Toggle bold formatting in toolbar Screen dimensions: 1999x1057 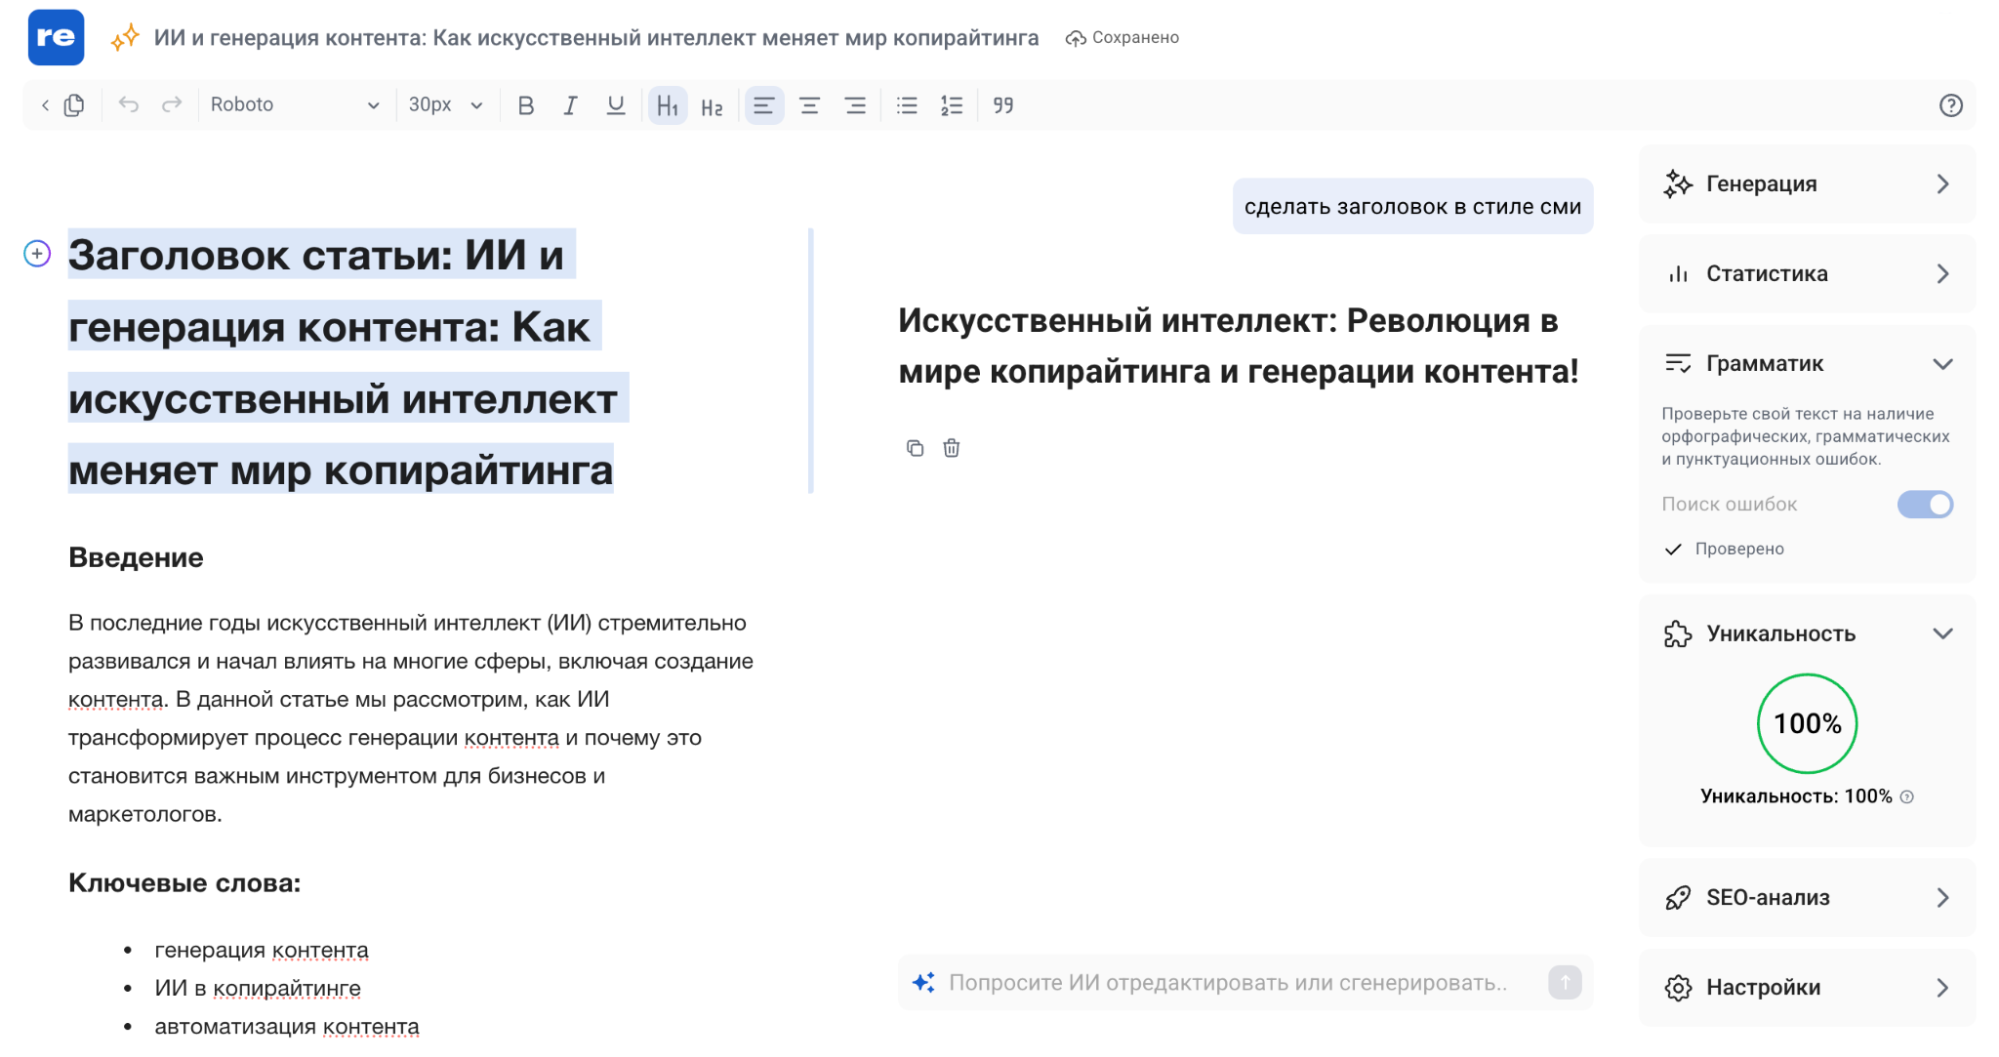click(526, 106)
